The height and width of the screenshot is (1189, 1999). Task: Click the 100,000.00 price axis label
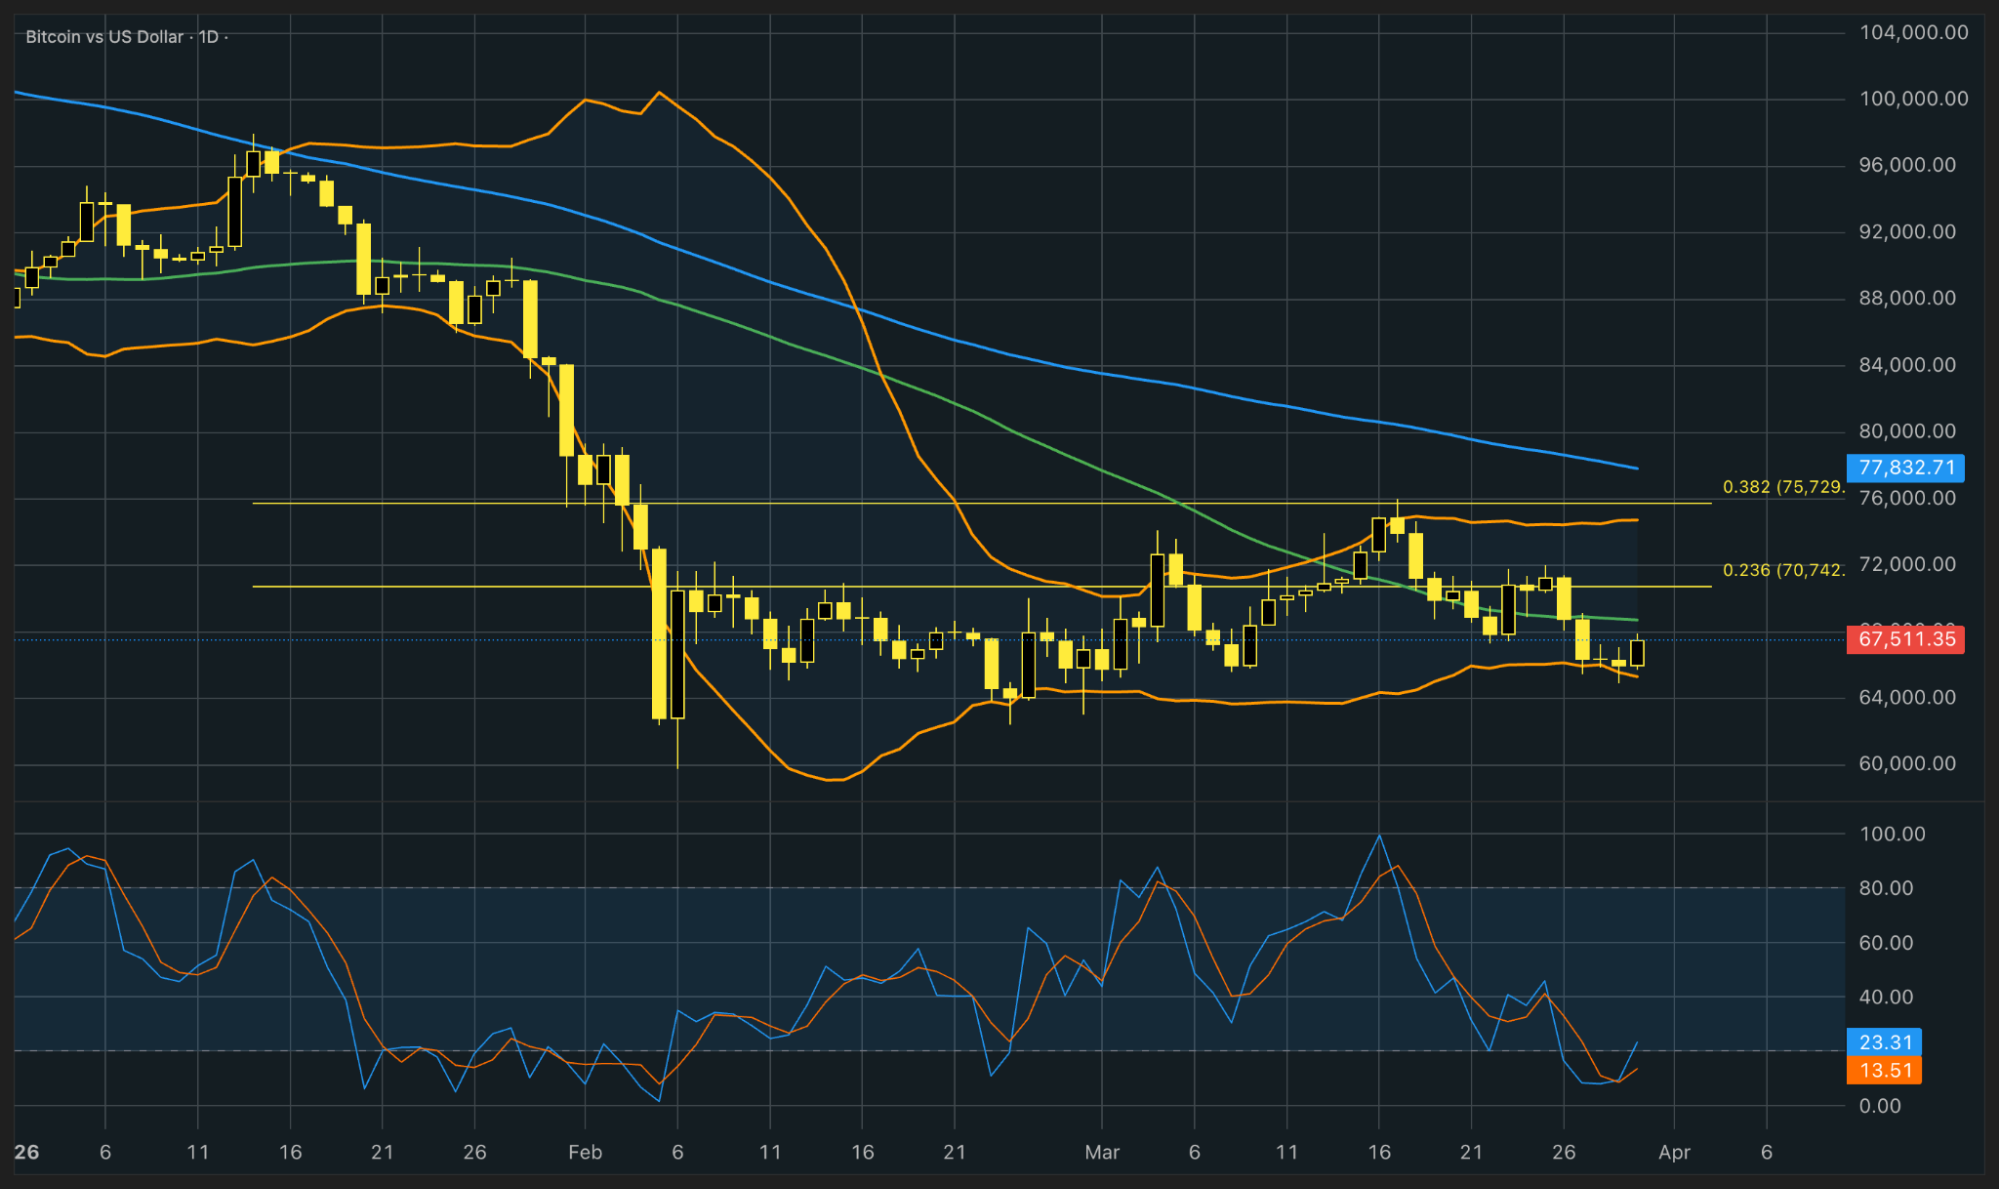pos(1913,98)
